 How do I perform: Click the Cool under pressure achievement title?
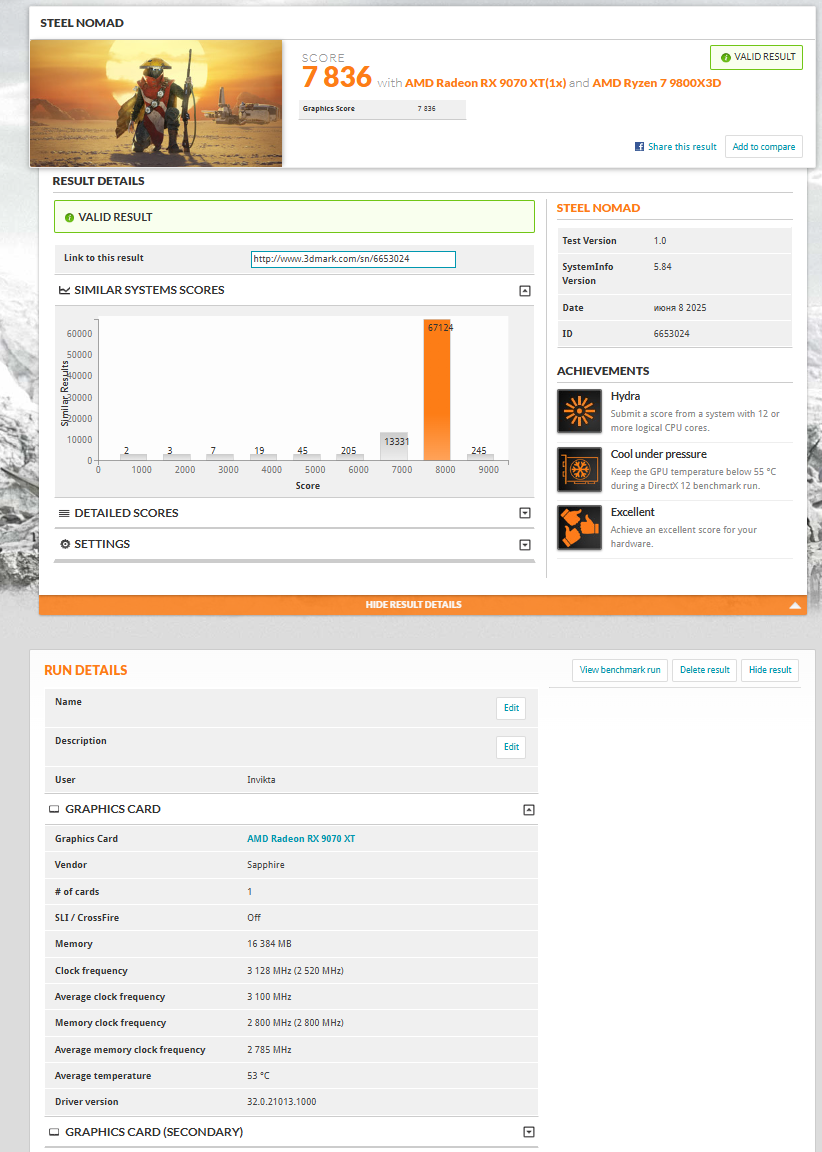[659, 455]
